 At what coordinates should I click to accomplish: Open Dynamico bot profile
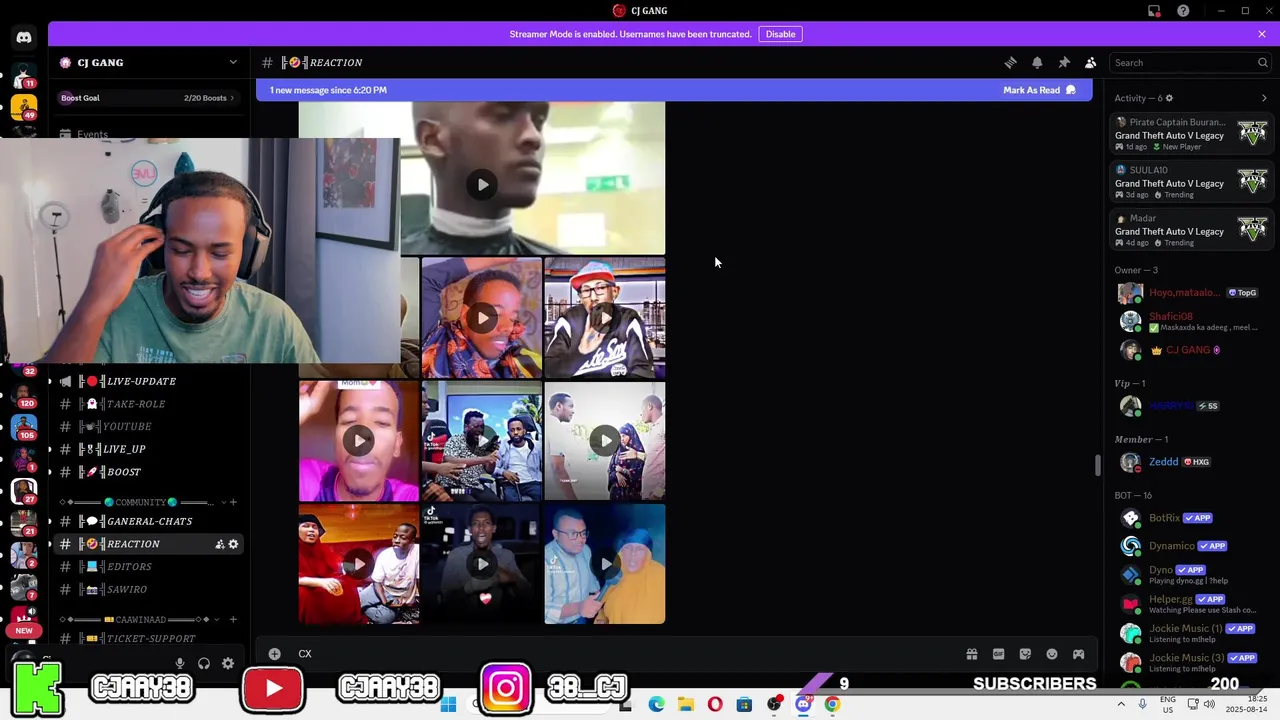(1191, 546)
